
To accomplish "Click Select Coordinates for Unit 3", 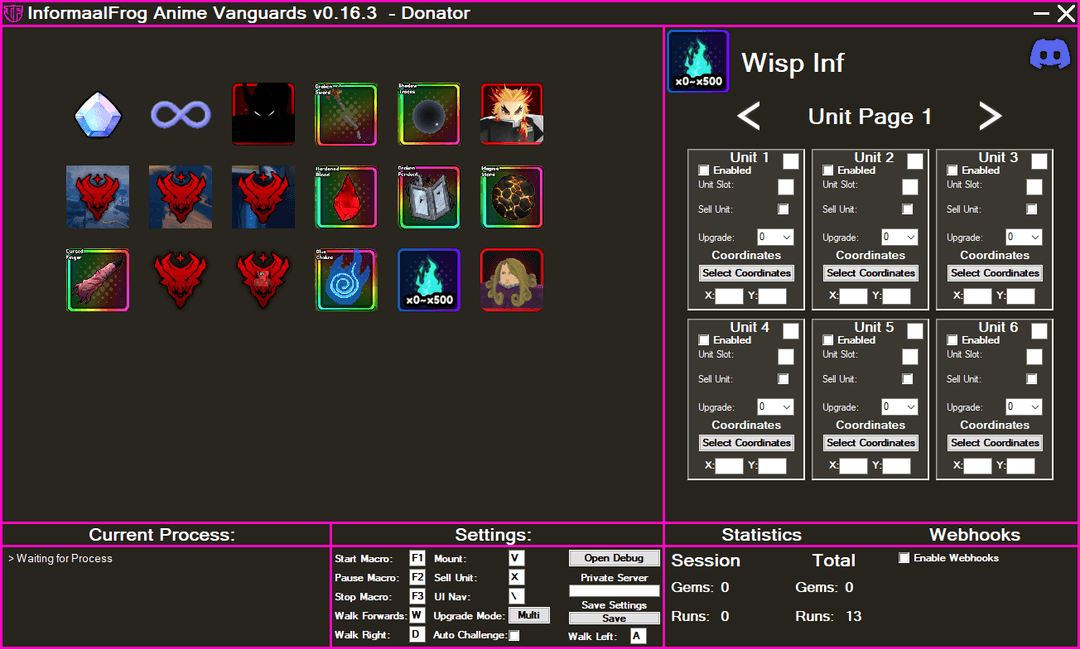I will pos(995,273).
